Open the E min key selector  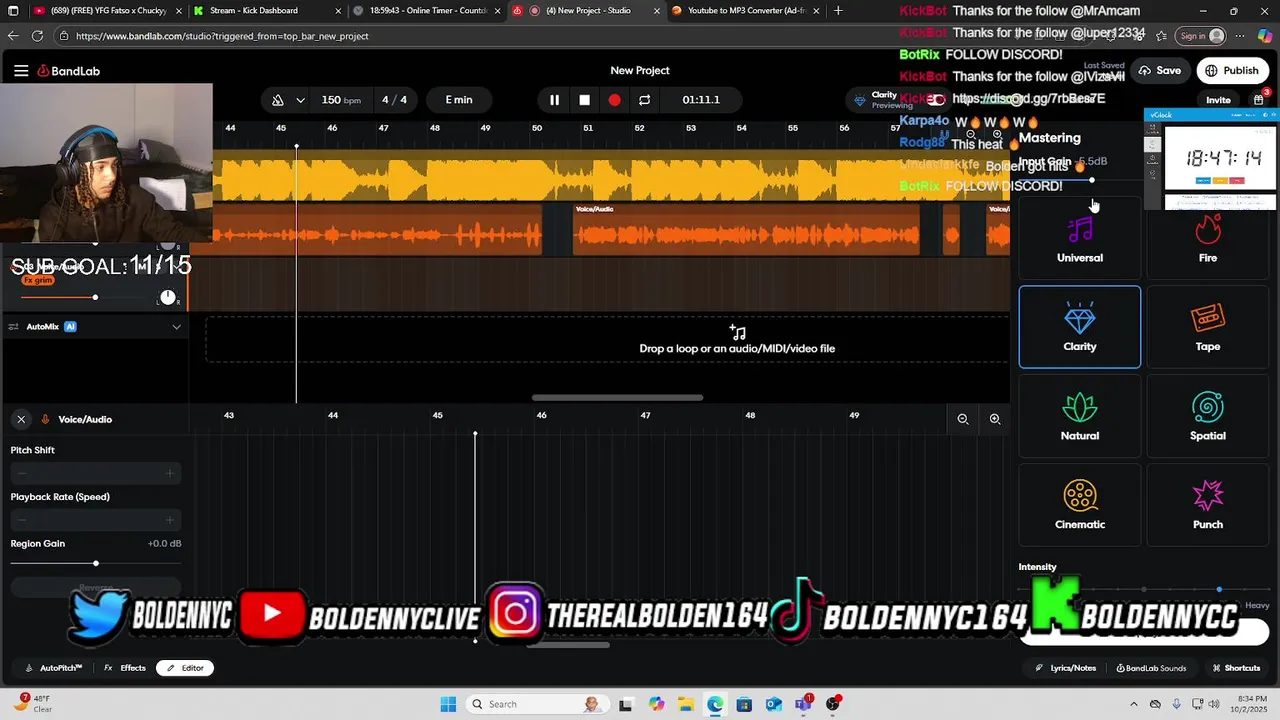point(459,100)
